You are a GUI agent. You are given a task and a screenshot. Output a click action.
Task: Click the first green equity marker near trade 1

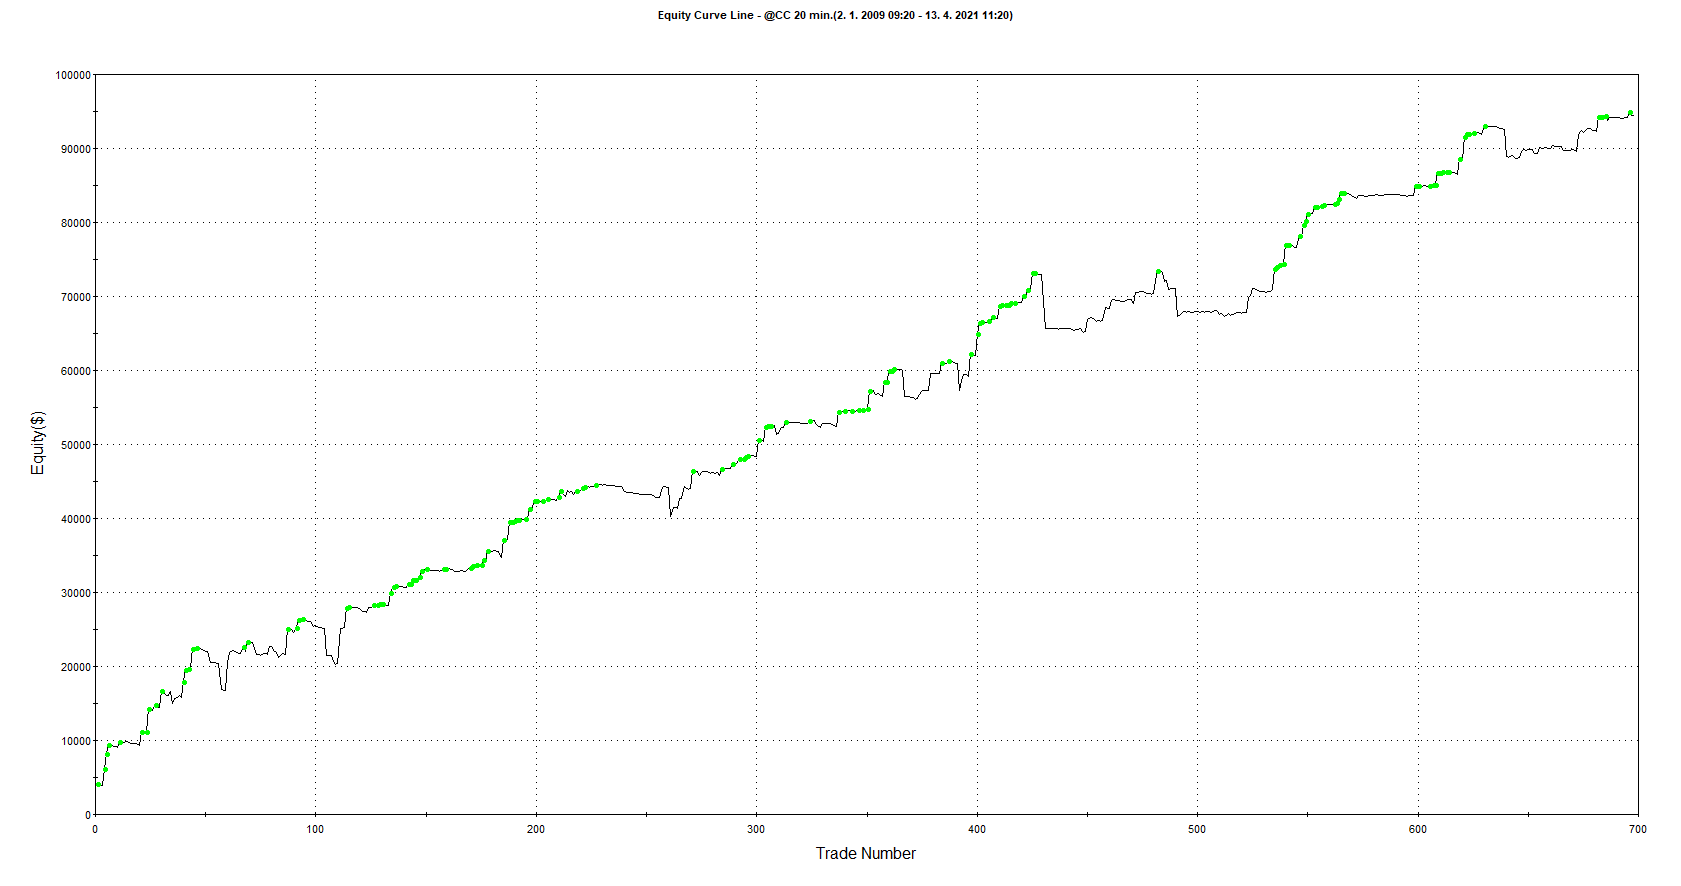[x=98, y=784]
